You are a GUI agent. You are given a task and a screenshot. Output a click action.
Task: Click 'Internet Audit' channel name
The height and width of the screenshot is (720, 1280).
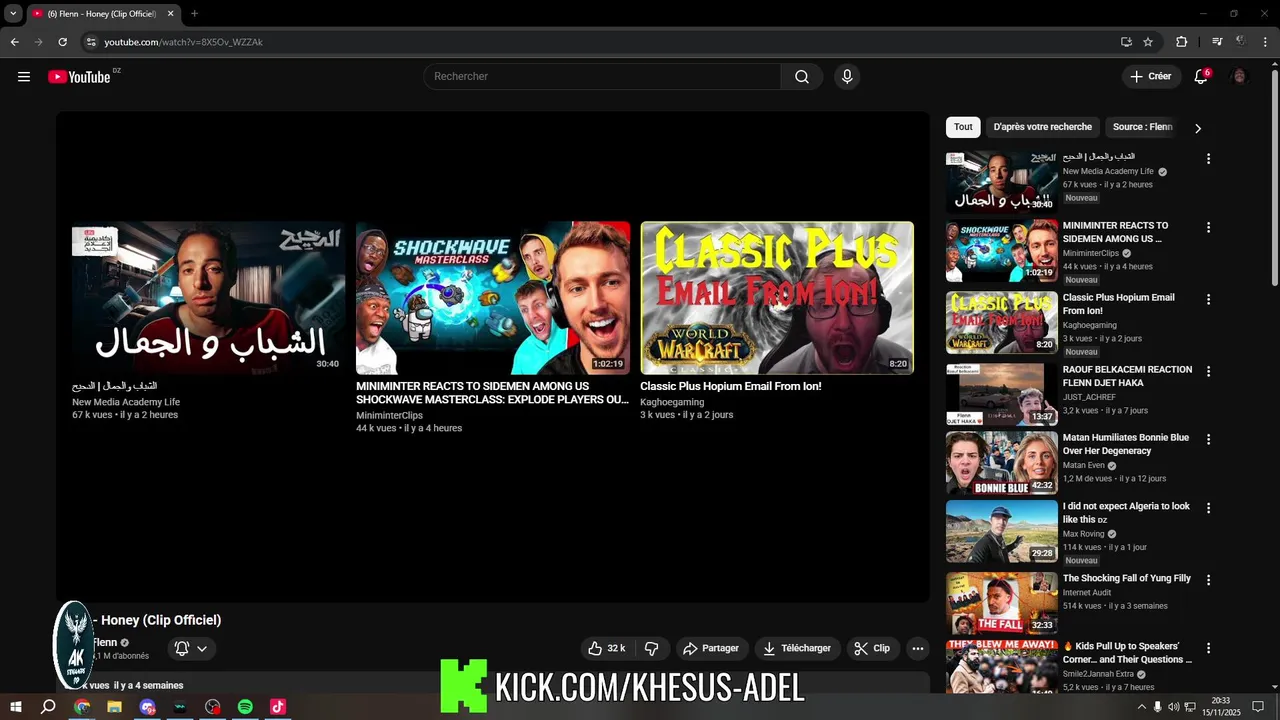[x=1087, y=593]
